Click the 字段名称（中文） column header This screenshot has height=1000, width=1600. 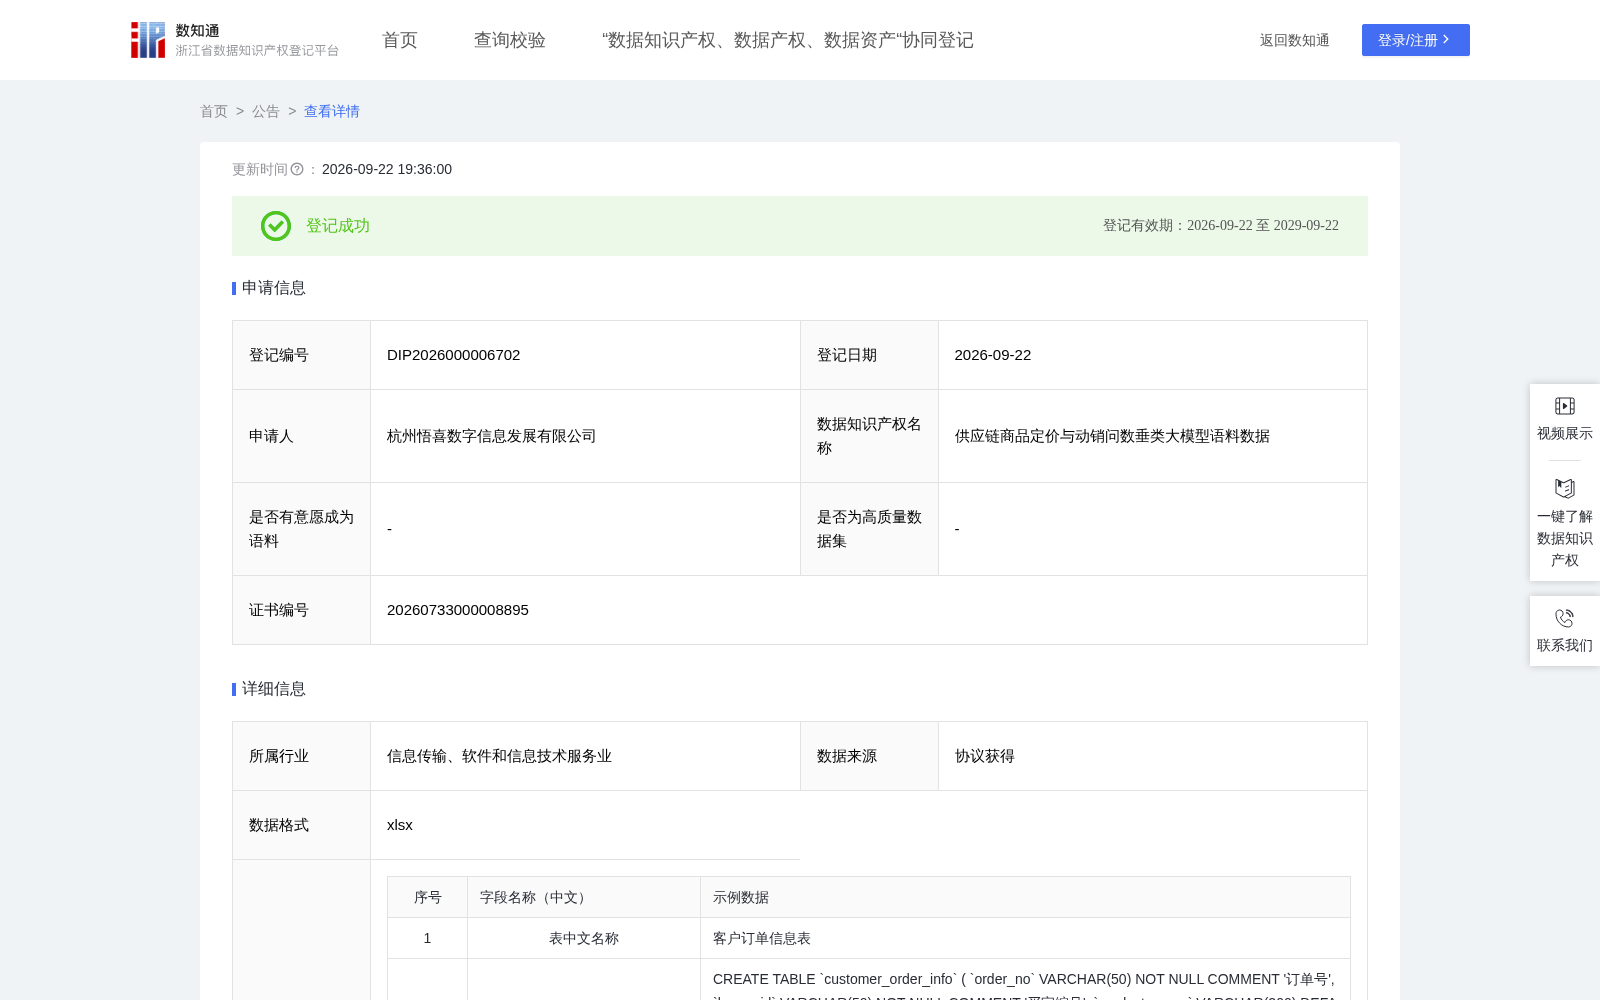pyautogui.click(x=584, y=897)
